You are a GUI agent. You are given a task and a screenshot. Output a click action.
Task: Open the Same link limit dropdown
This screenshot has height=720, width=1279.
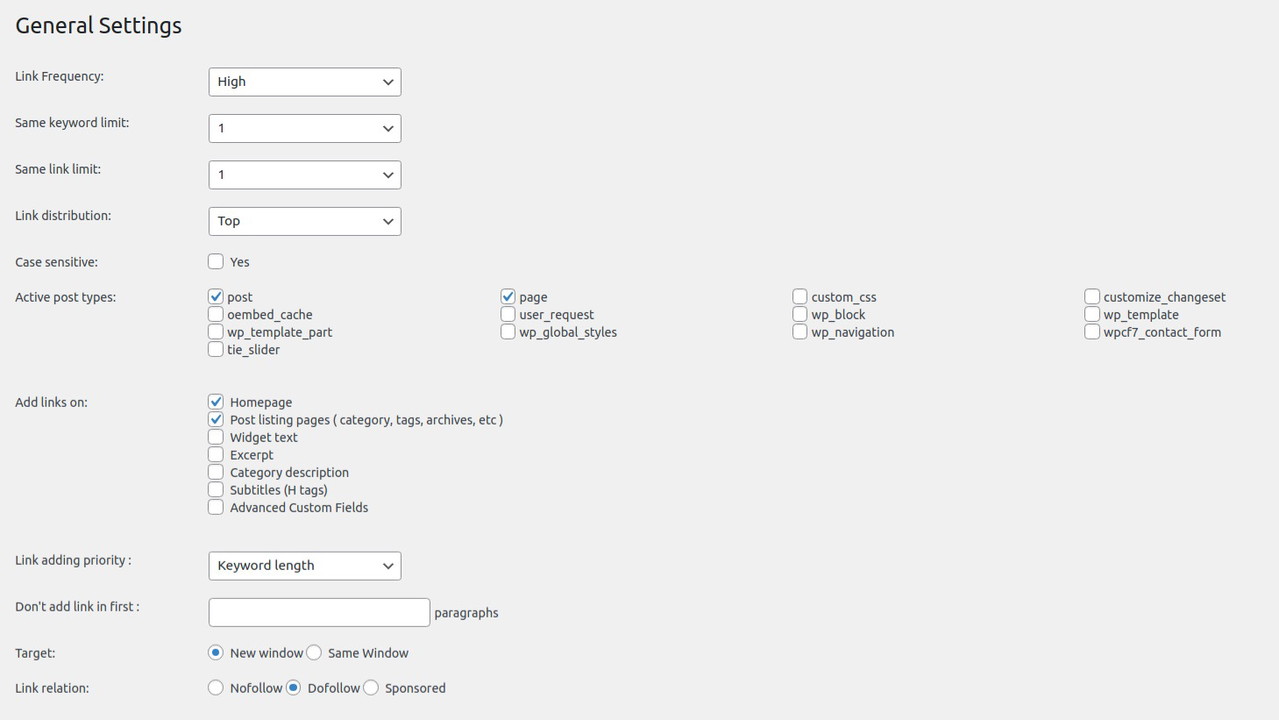(304, 175)
